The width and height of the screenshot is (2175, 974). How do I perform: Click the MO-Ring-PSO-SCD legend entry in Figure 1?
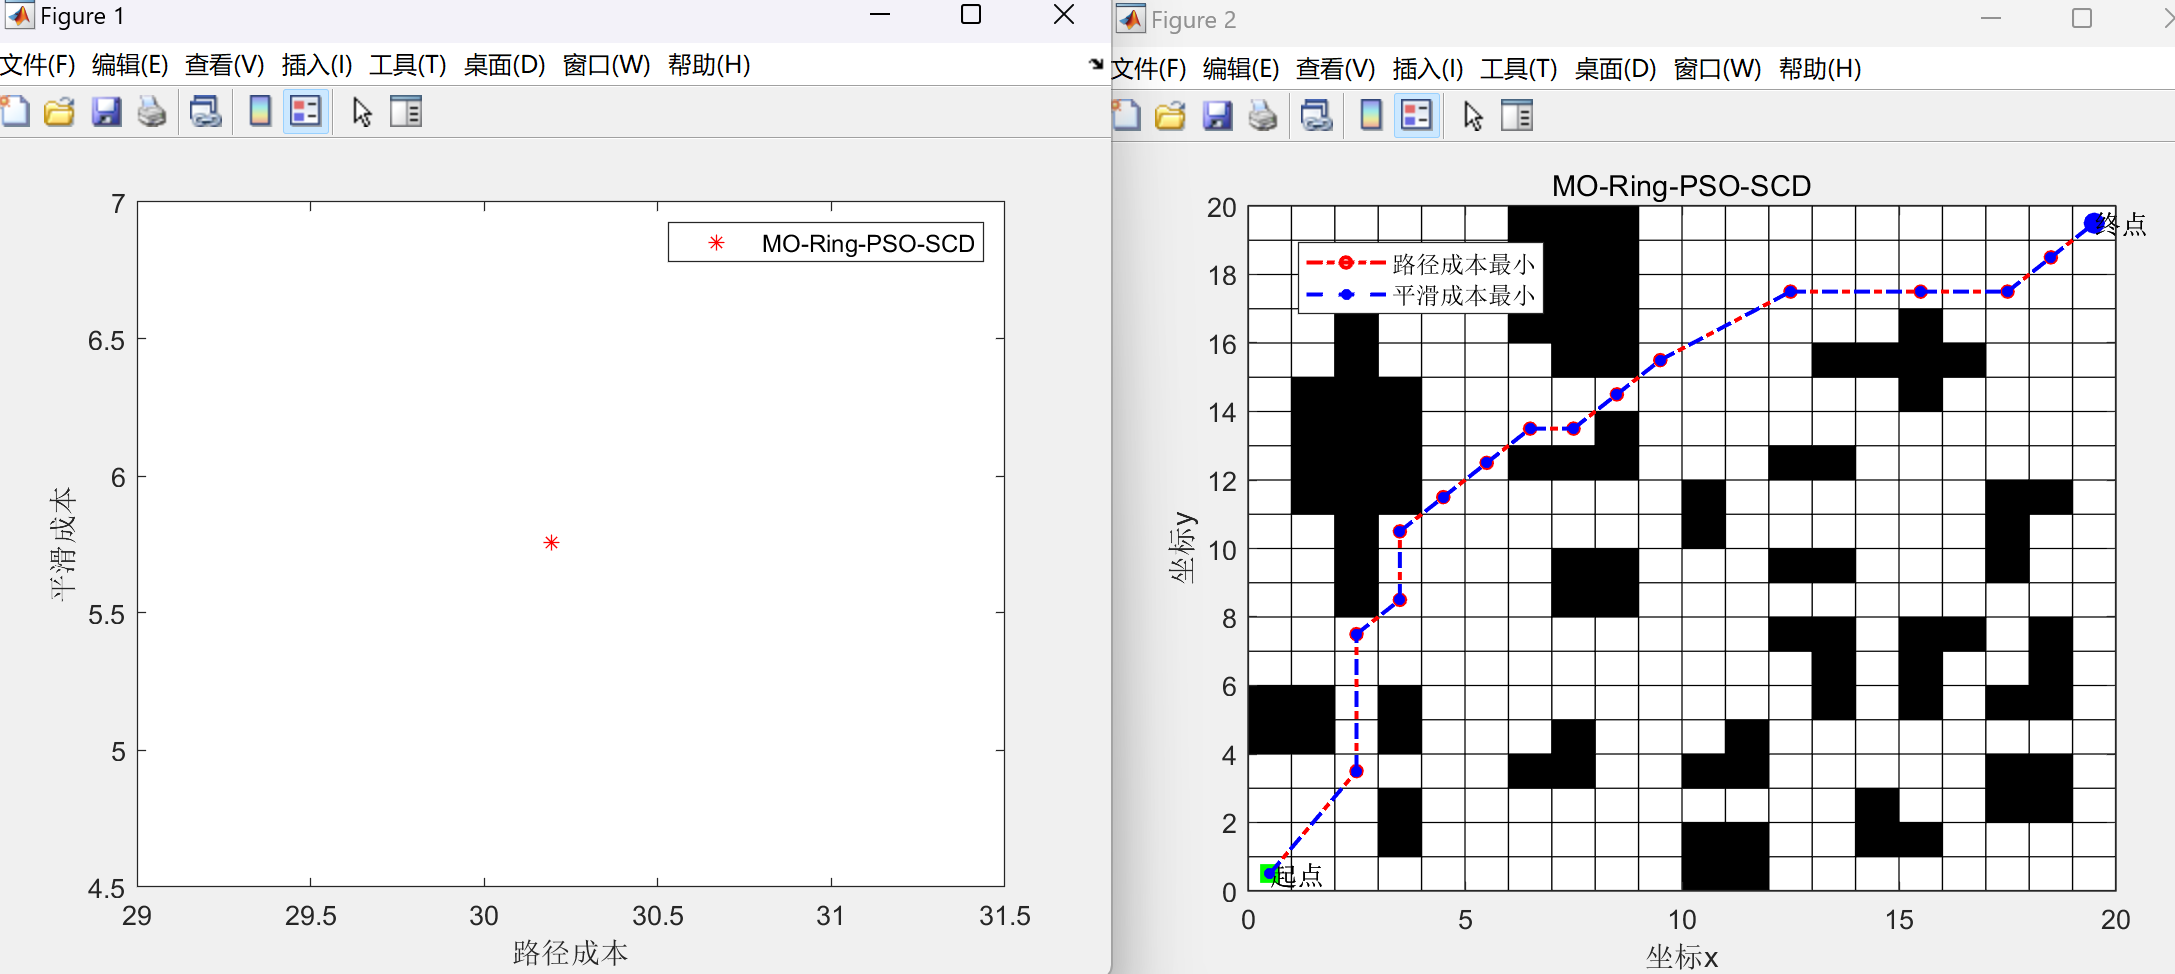pos(867,244)
